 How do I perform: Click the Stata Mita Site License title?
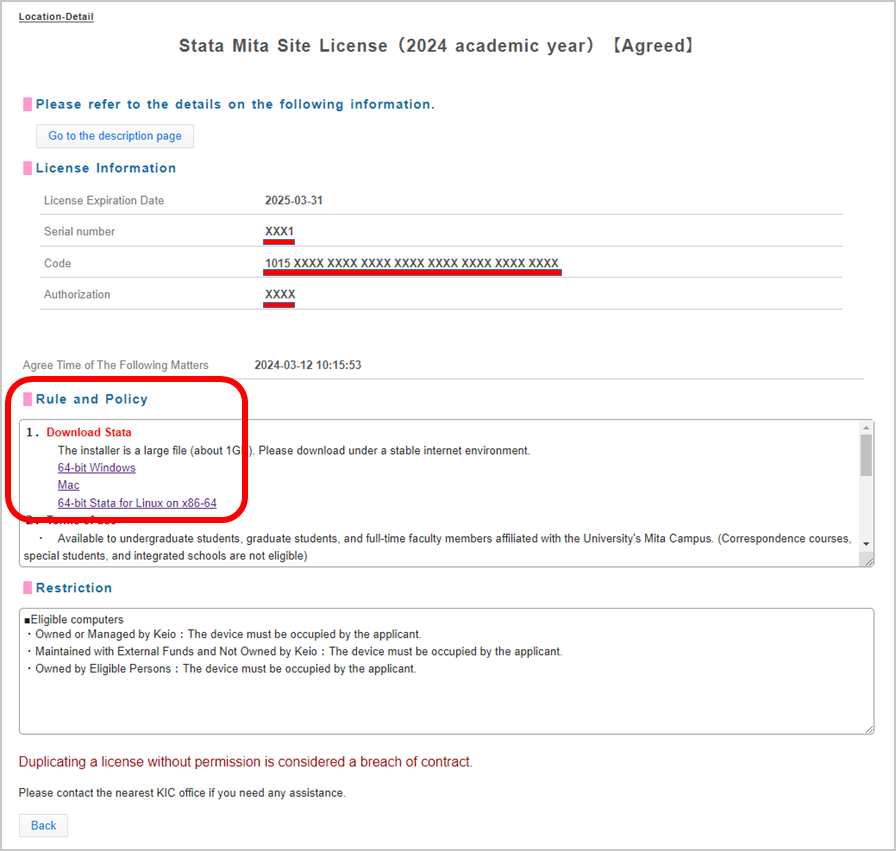[437, 46]
